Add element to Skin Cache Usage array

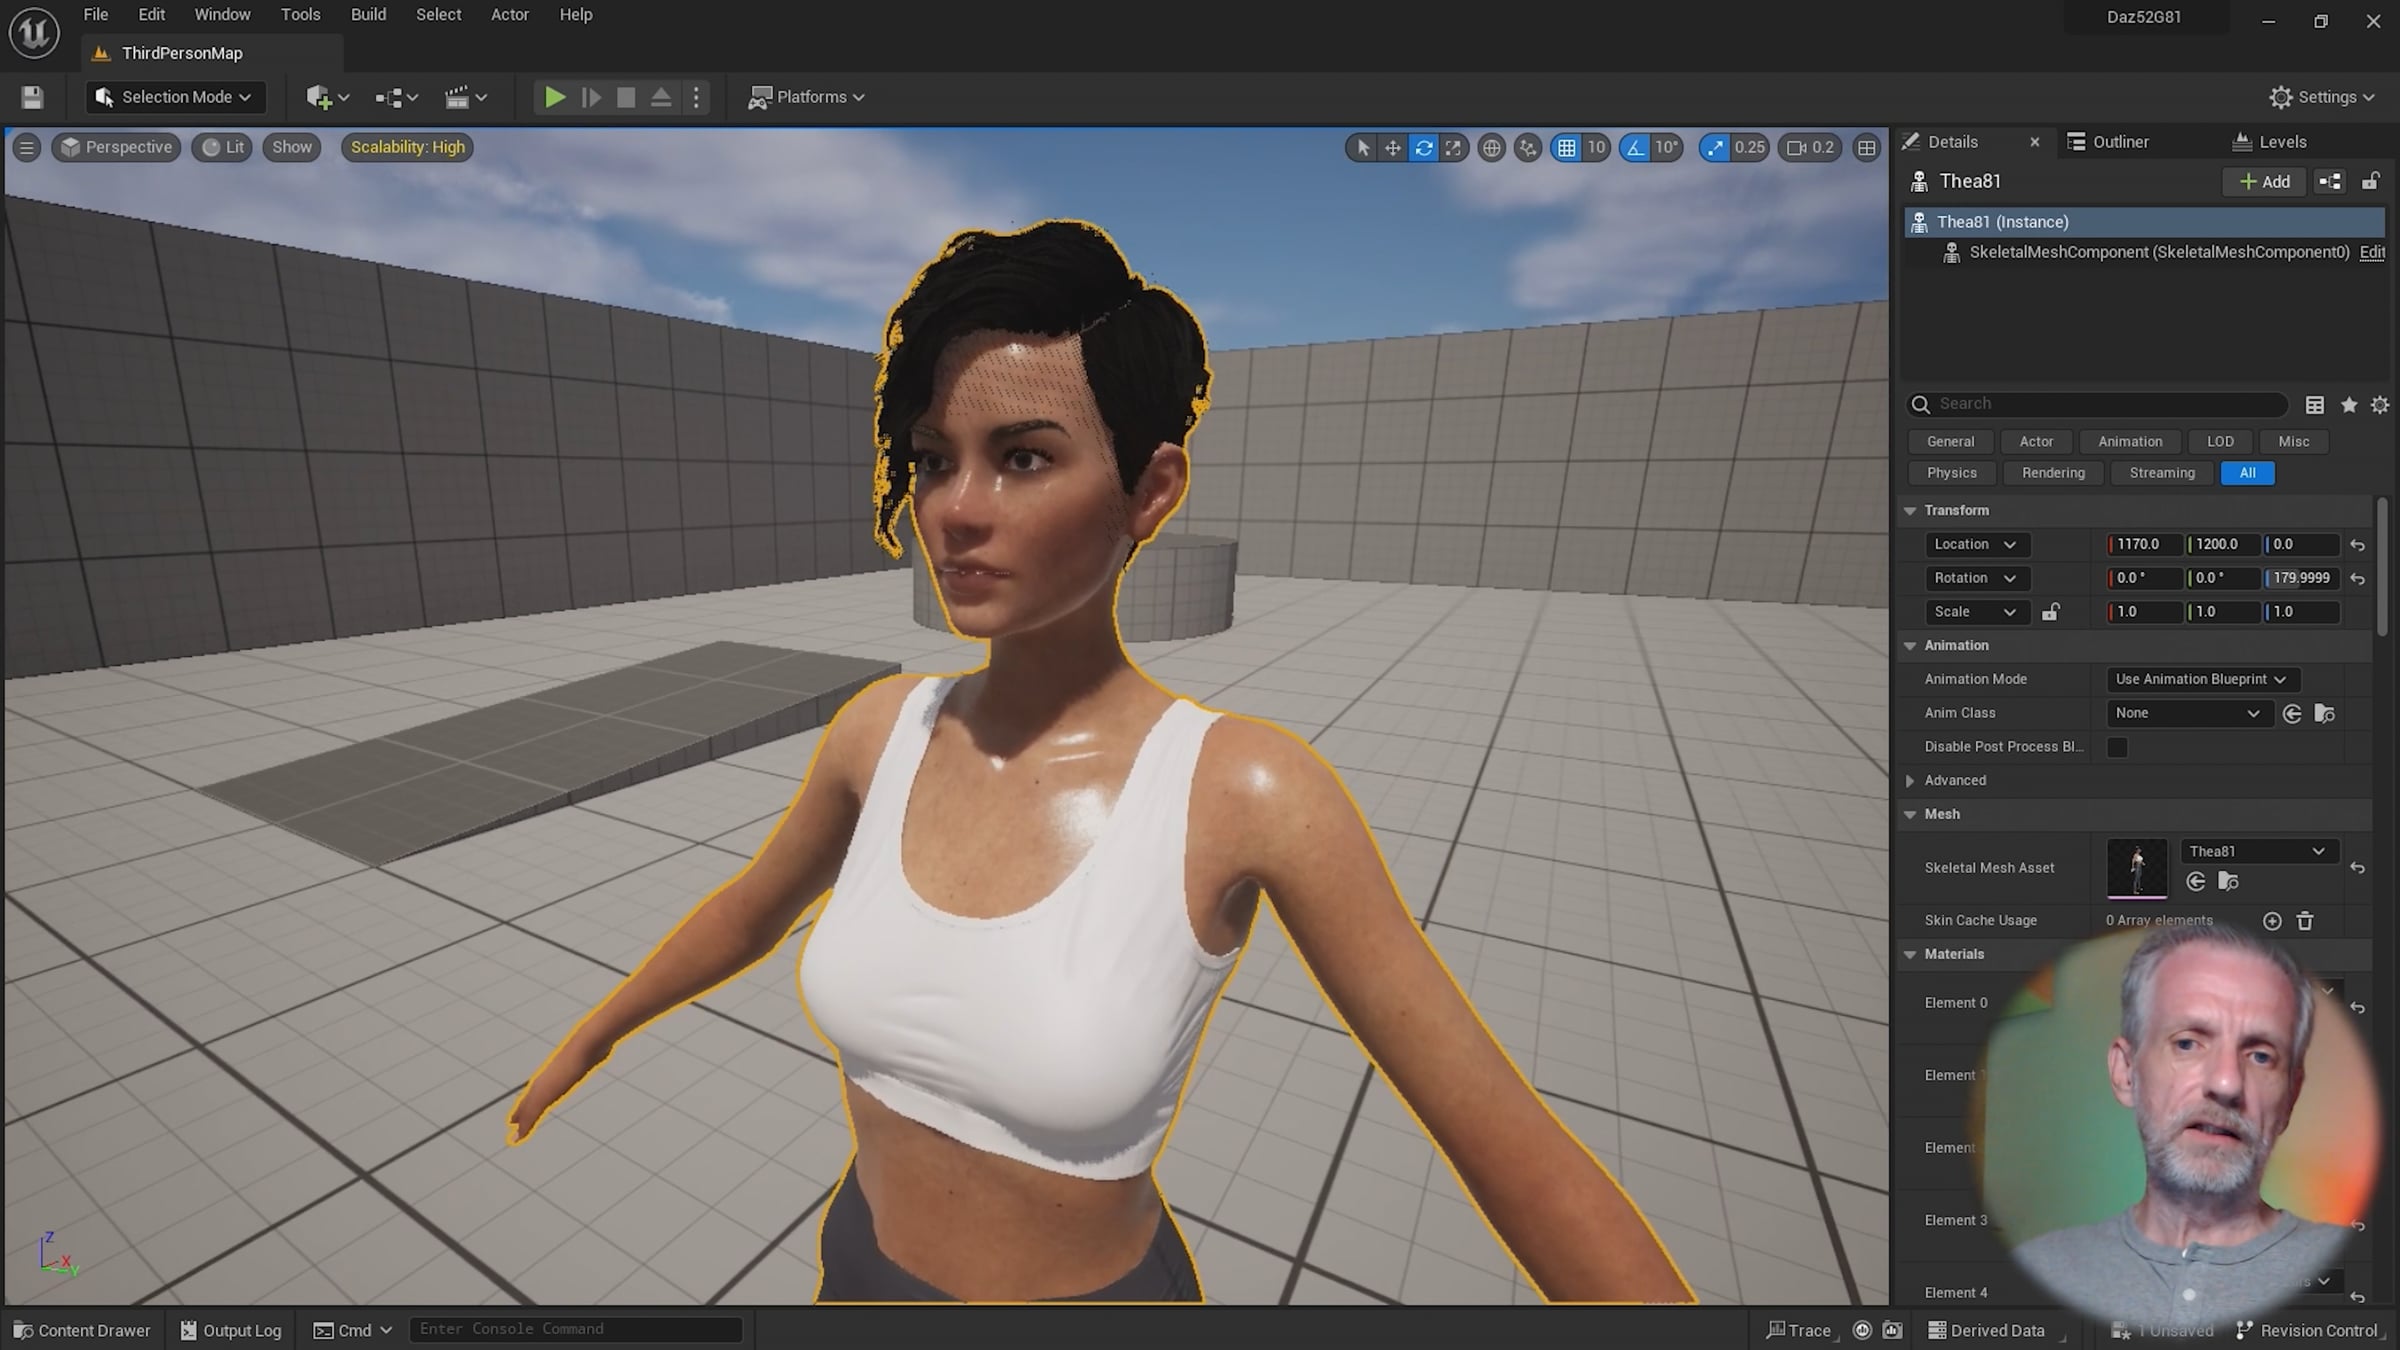click(2272, 921)
